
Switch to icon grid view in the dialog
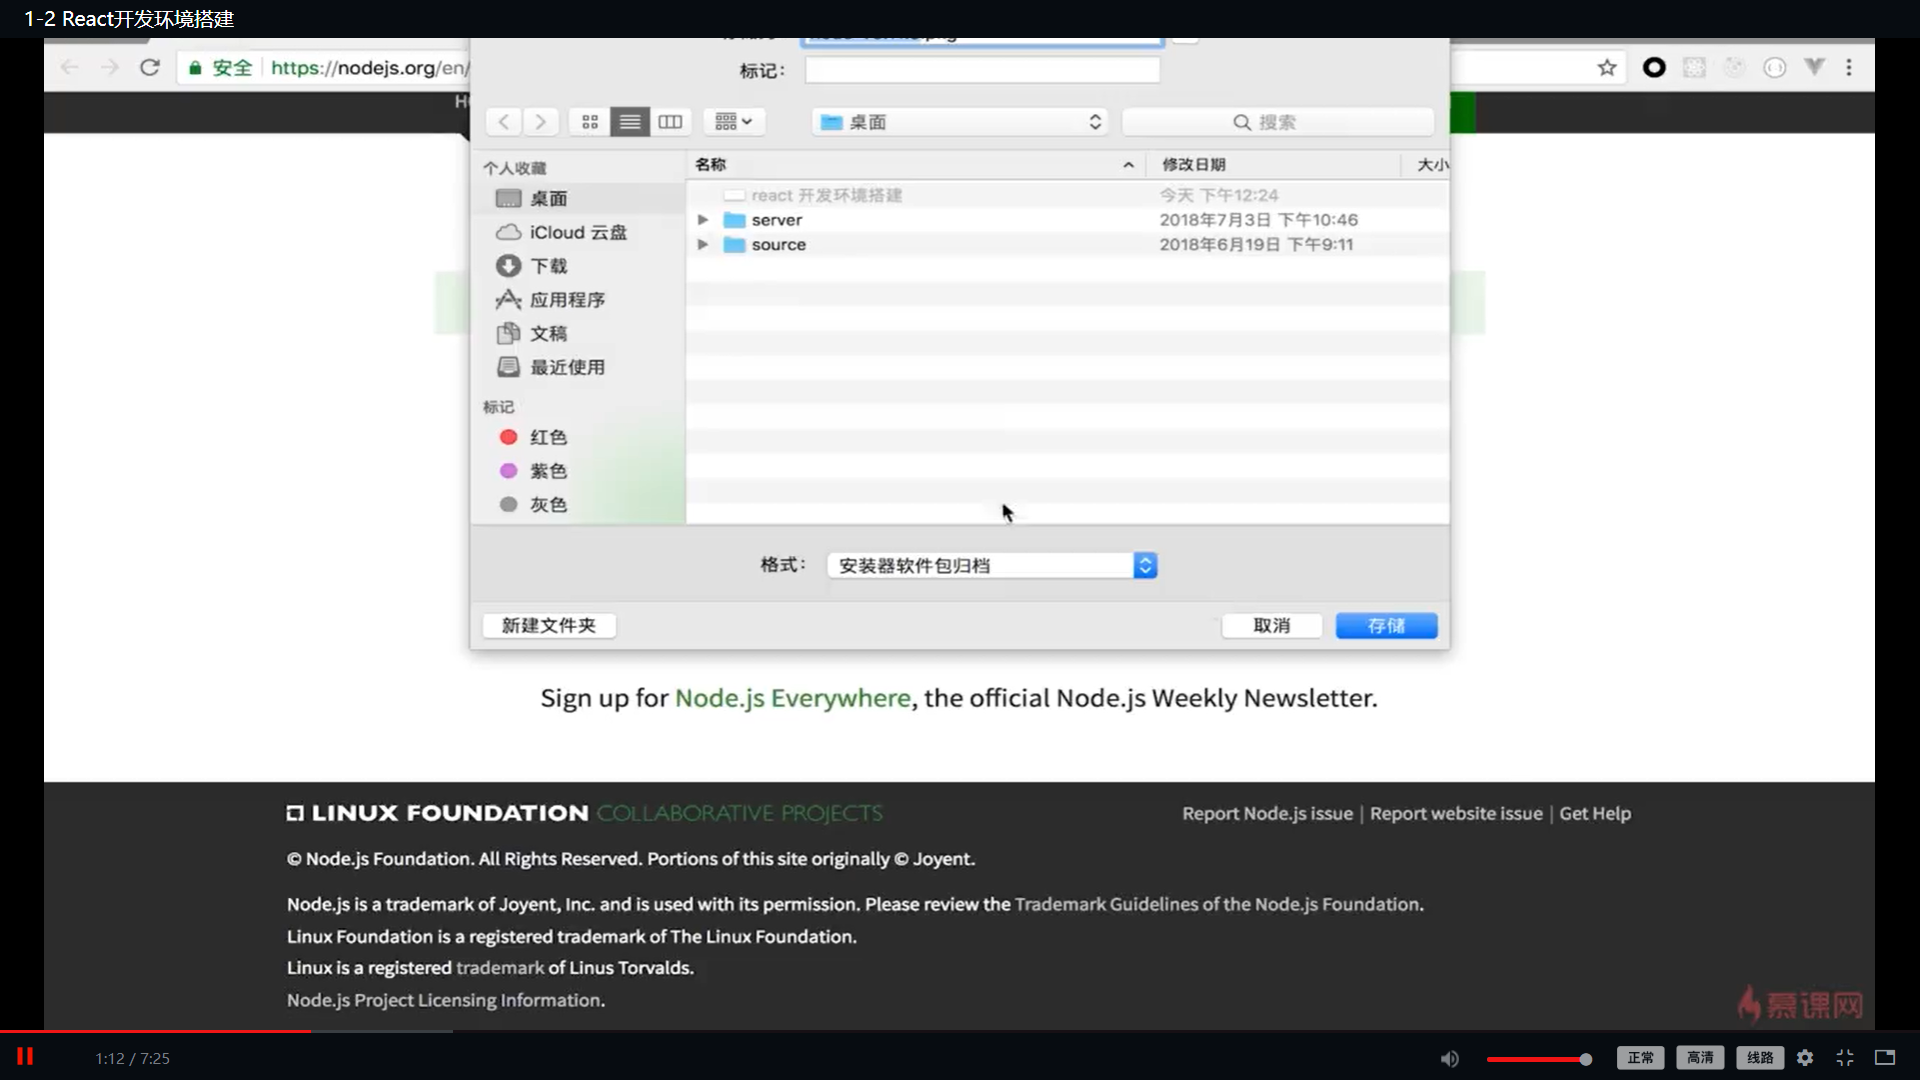590,121
